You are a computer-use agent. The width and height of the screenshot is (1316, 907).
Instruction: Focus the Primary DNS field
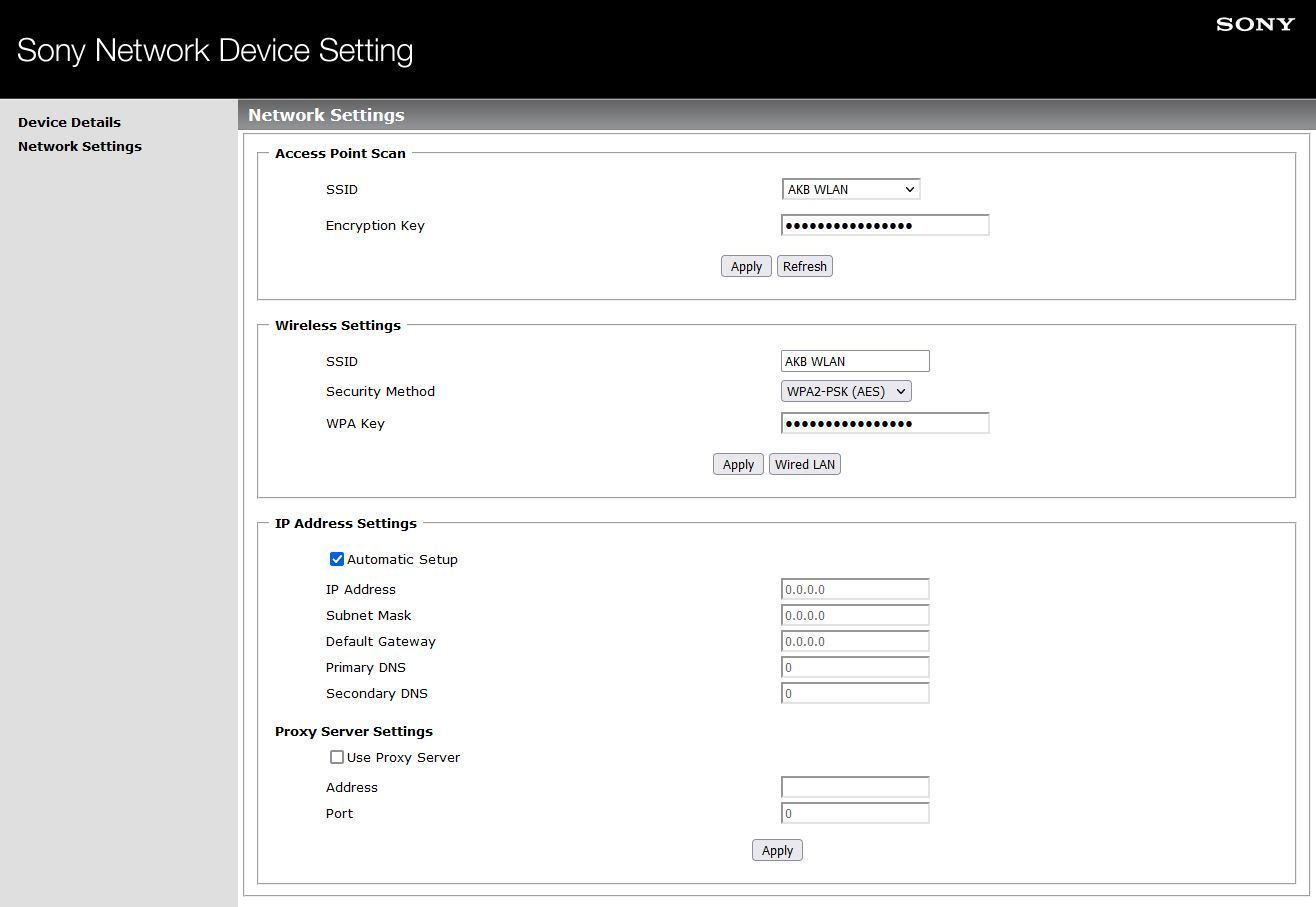[854, 667]
